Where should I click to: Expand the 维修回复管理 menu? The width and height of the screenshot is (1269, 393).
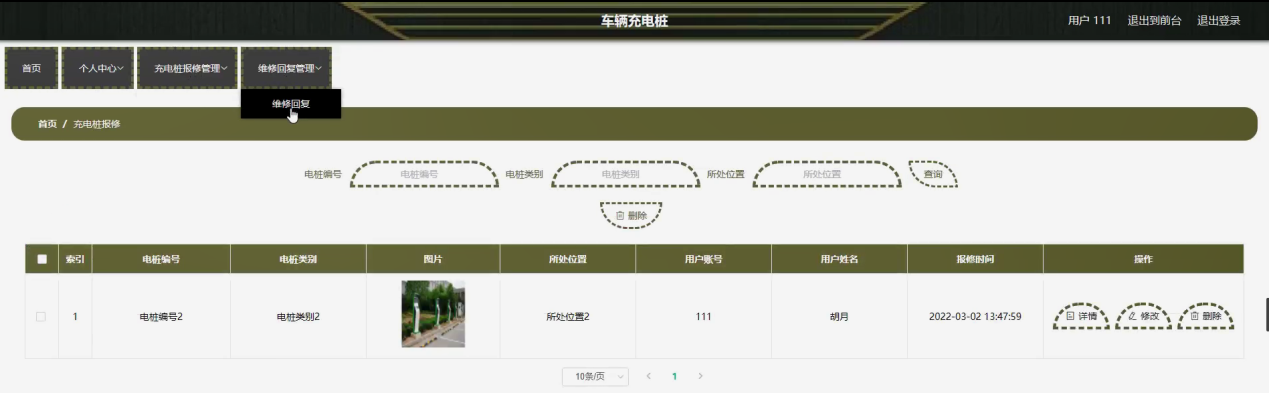coord(286,69)
